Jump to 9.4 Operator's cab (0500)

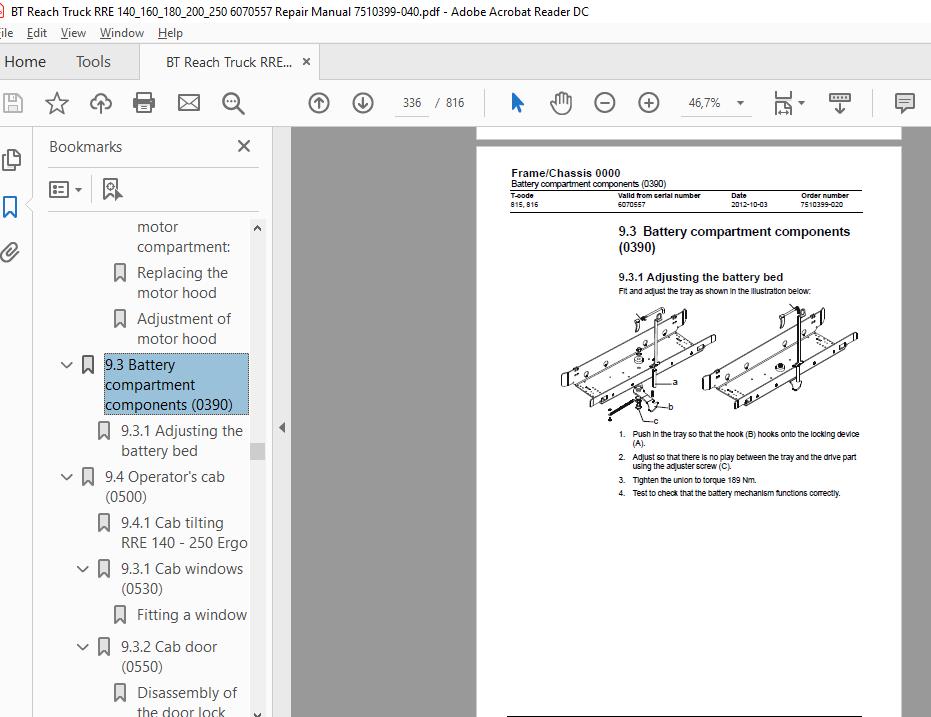tap(164, 487)
